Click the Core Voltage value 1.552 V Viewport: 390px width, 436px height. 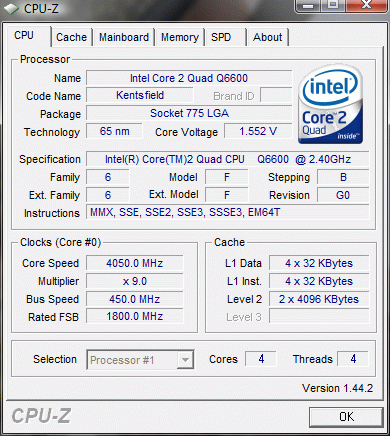click(x=258, y=131)
